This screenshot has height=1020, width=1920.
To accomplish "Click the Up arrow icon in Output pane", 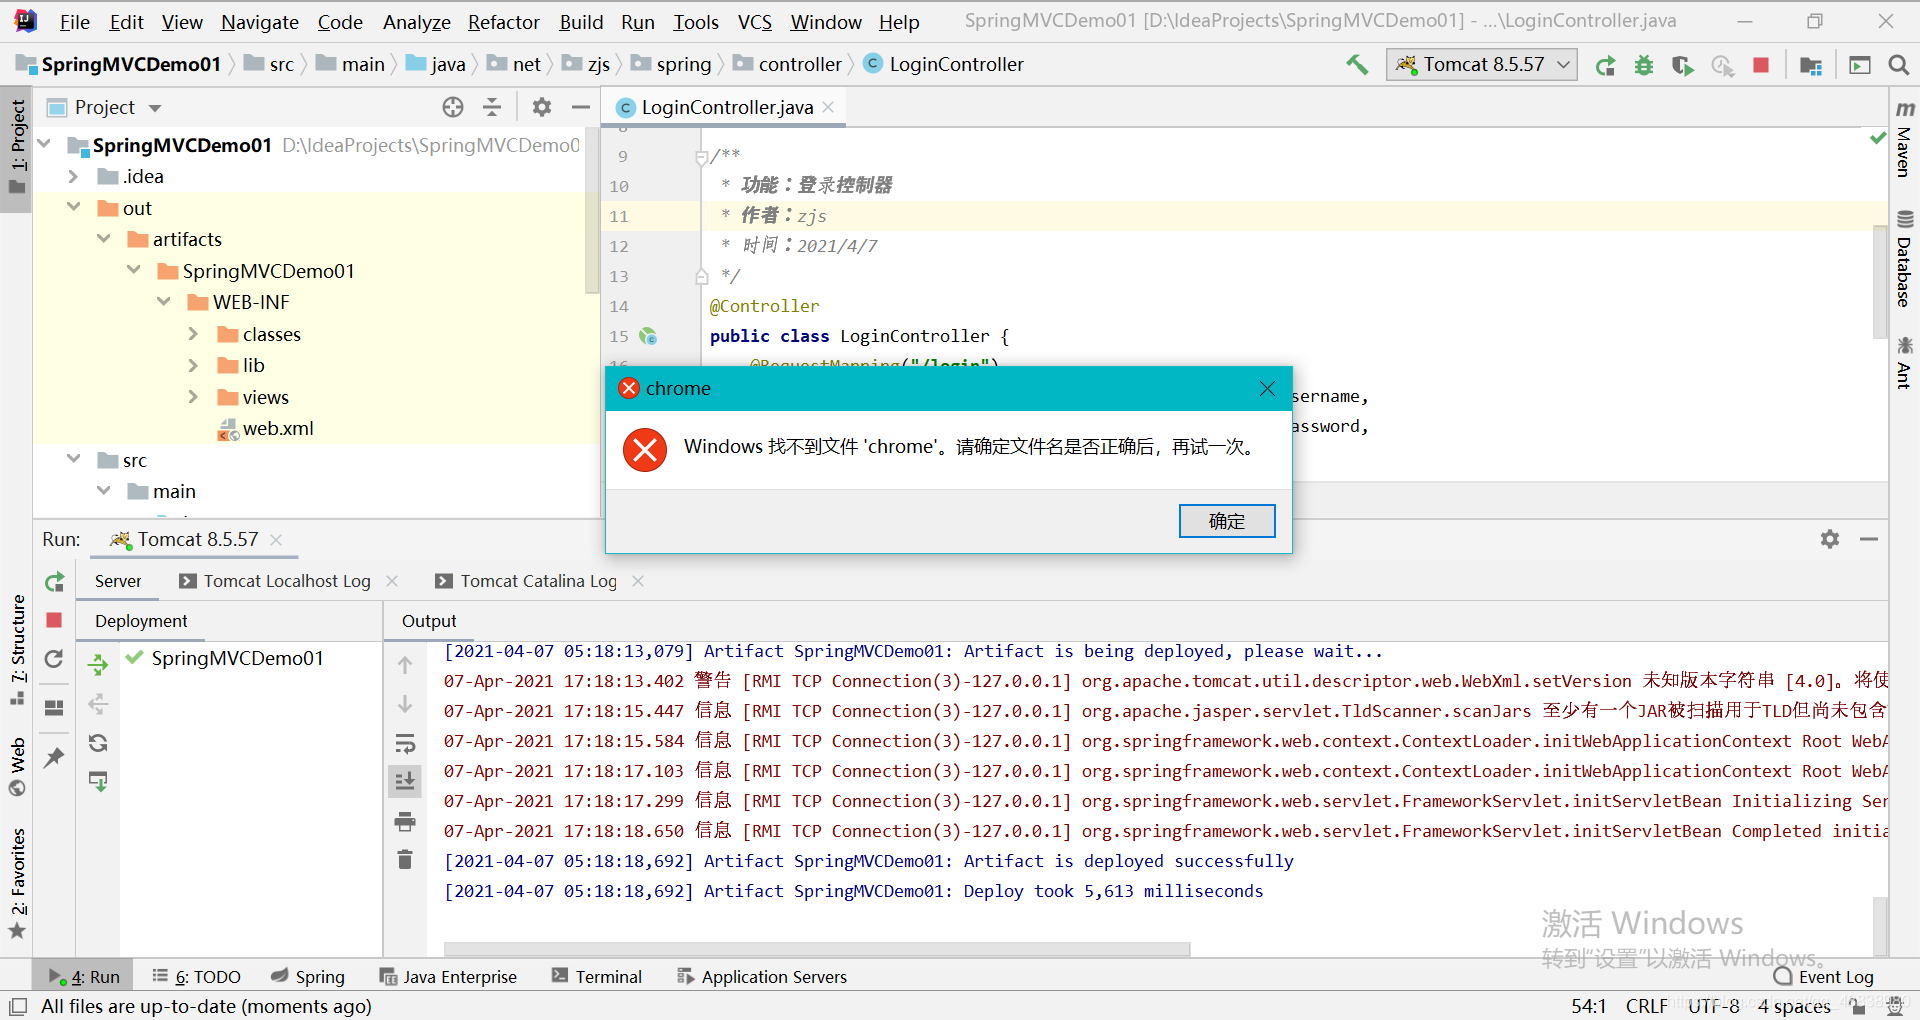I will click(x=405, y=665).
